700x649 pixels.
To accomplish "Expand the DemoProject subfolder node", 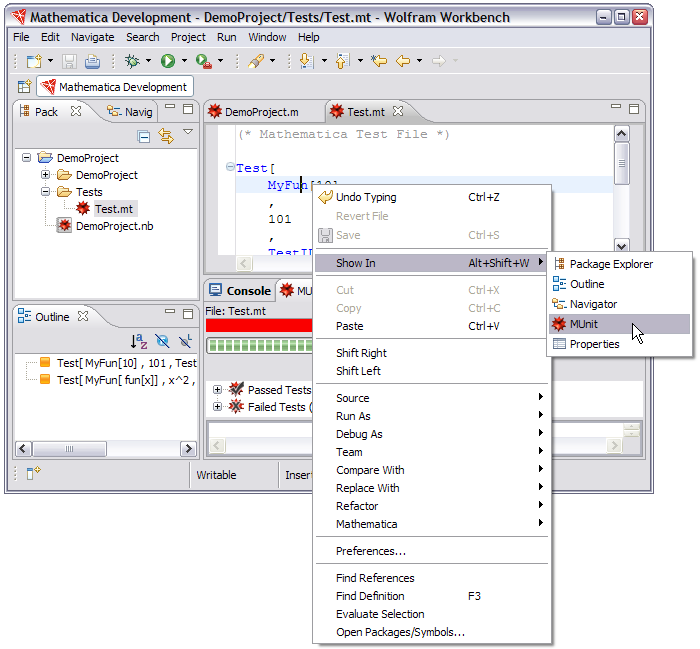I will coord(46,175).
